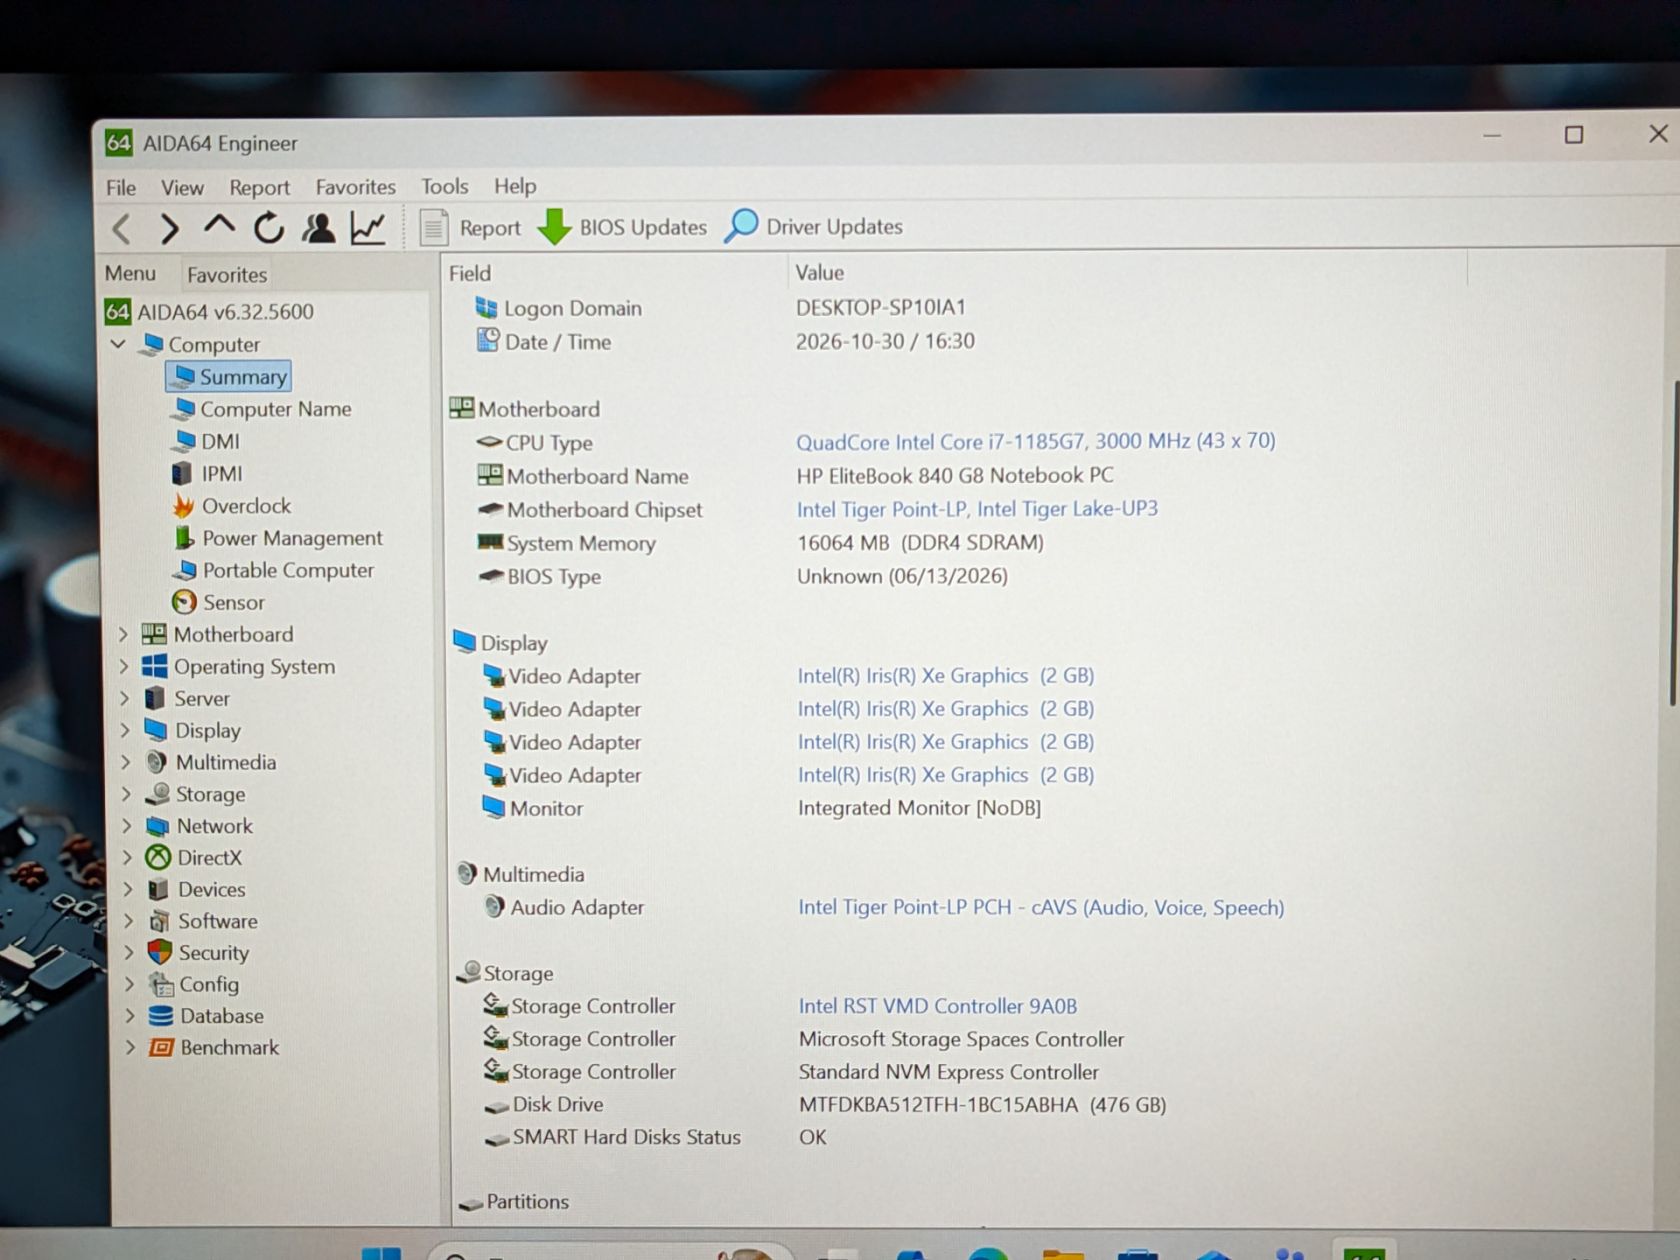Open the File menu
Image resolution: width=1680 pixels, height=1260 pixels.
click(121, 187)
